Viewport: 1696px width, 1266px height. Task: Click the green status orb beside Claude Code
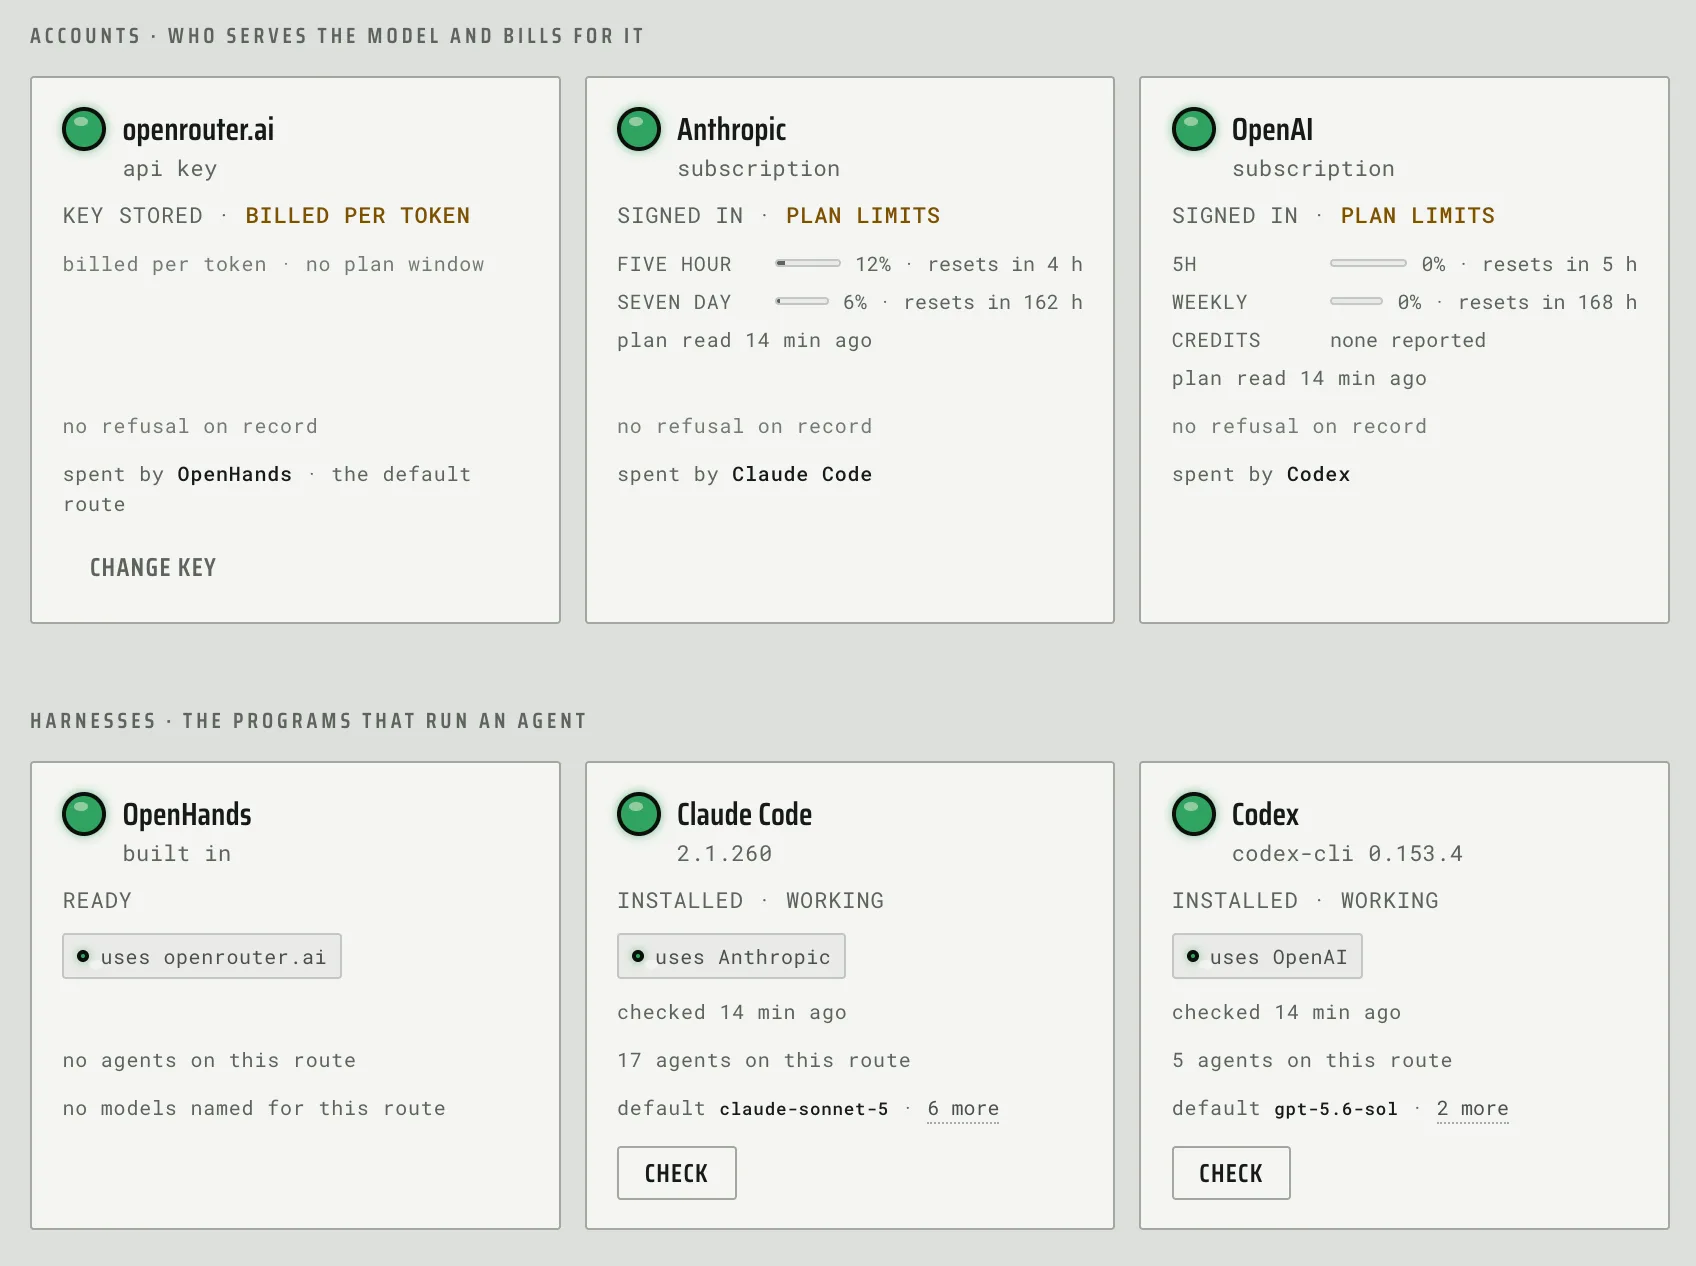pyautogui.click(x=639, y=814)
